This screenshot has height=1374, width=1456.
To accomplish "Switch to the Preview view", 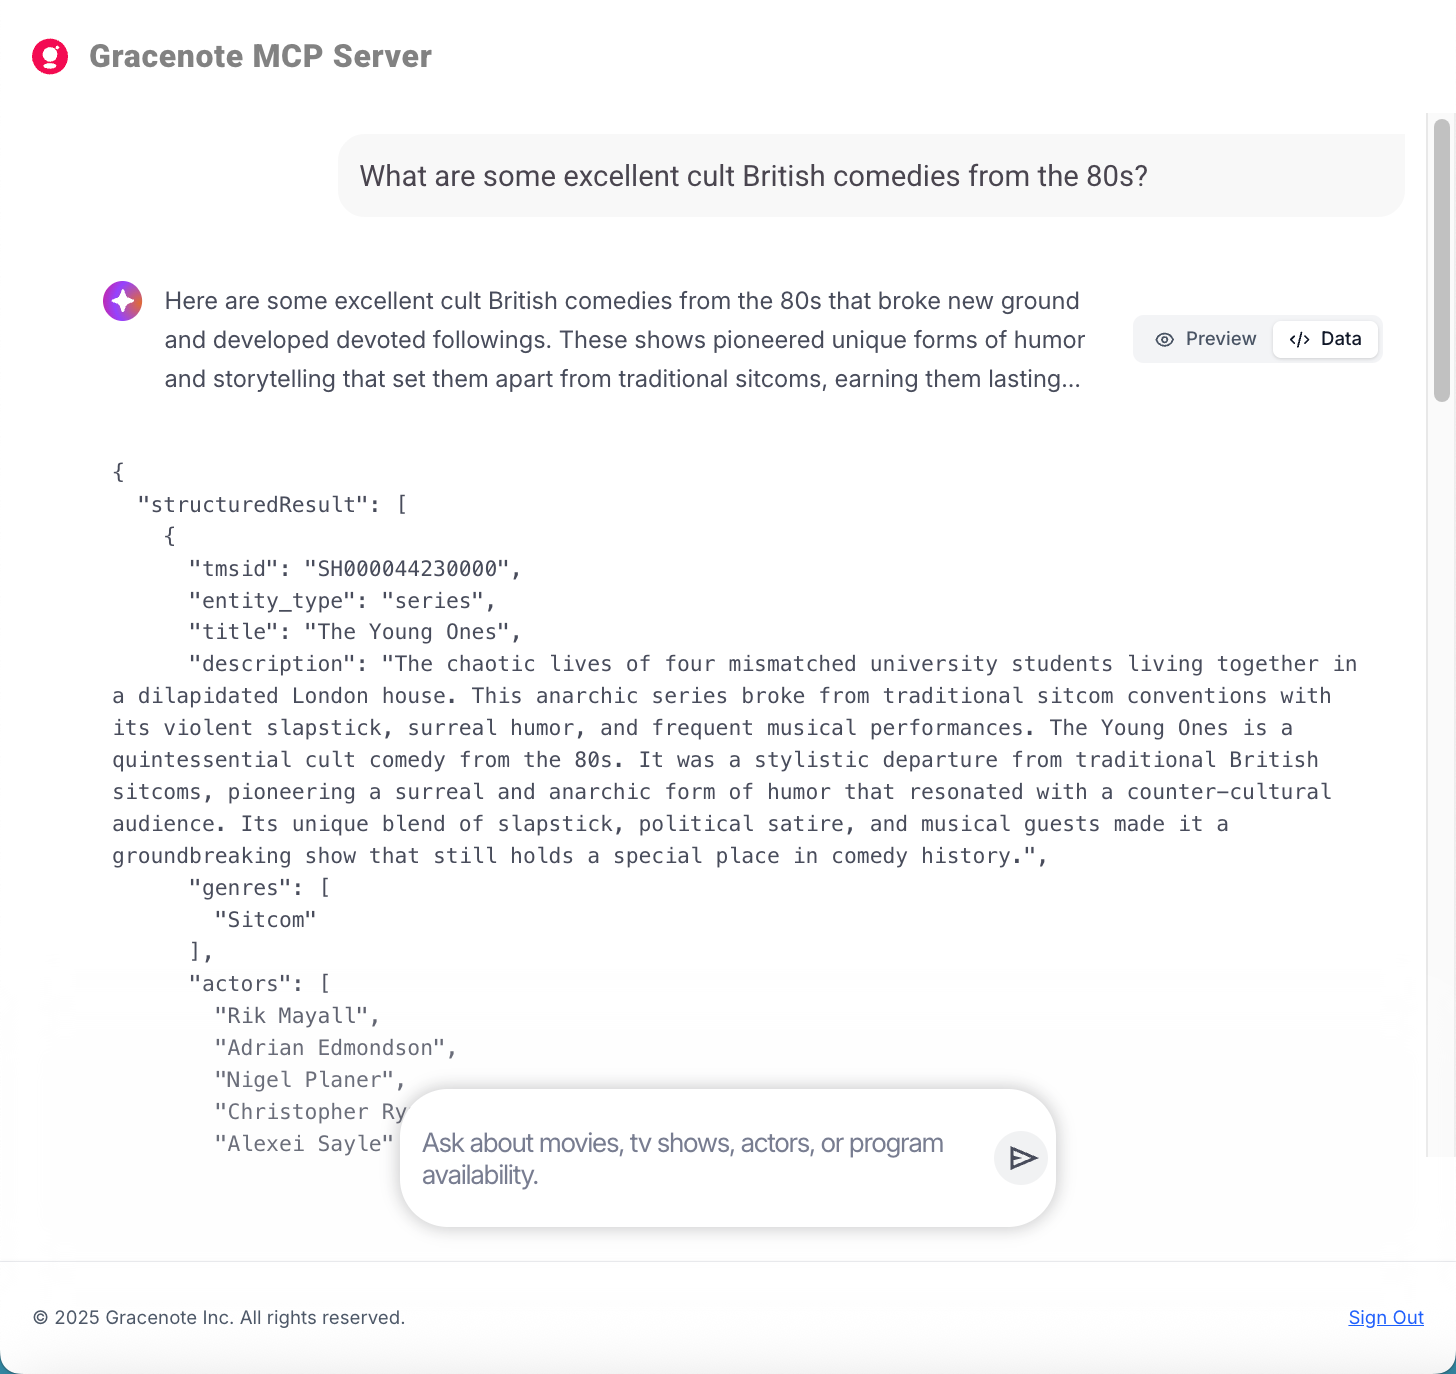I will [x=1206, y=340].
